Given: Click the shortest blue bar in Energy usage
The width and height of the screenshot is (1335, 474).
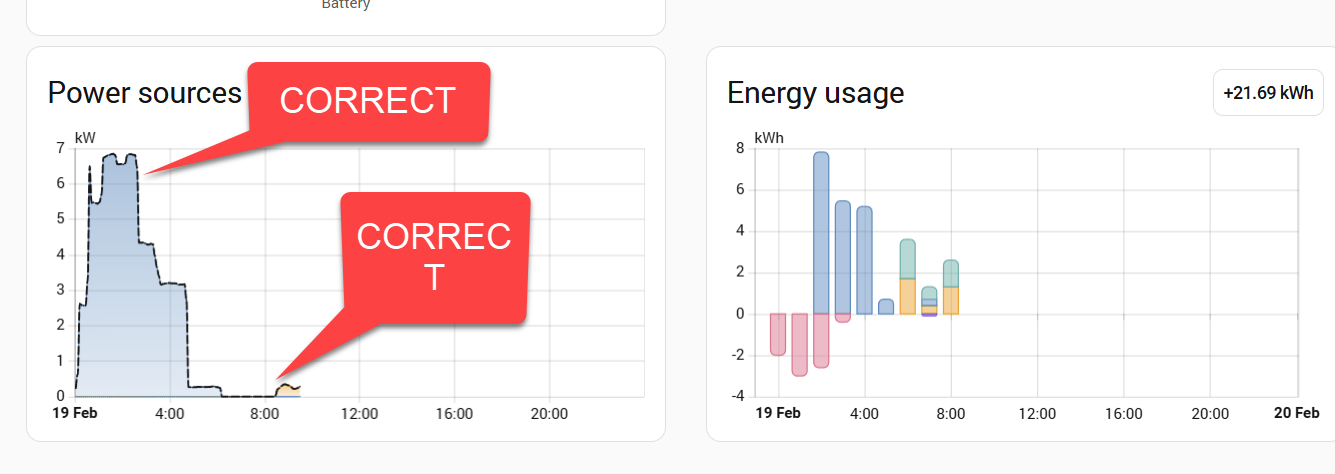Looking at the screenshot, I should [x=886, y=307].
